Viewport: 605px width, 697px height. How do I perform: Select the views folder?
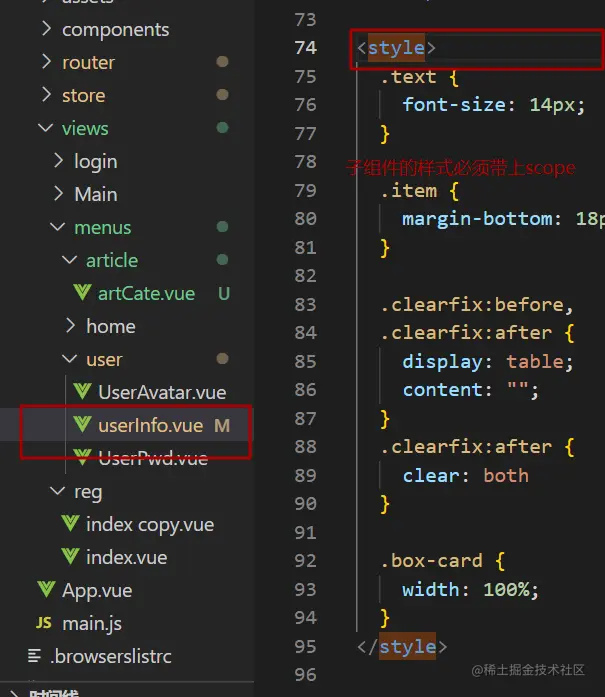85,128
